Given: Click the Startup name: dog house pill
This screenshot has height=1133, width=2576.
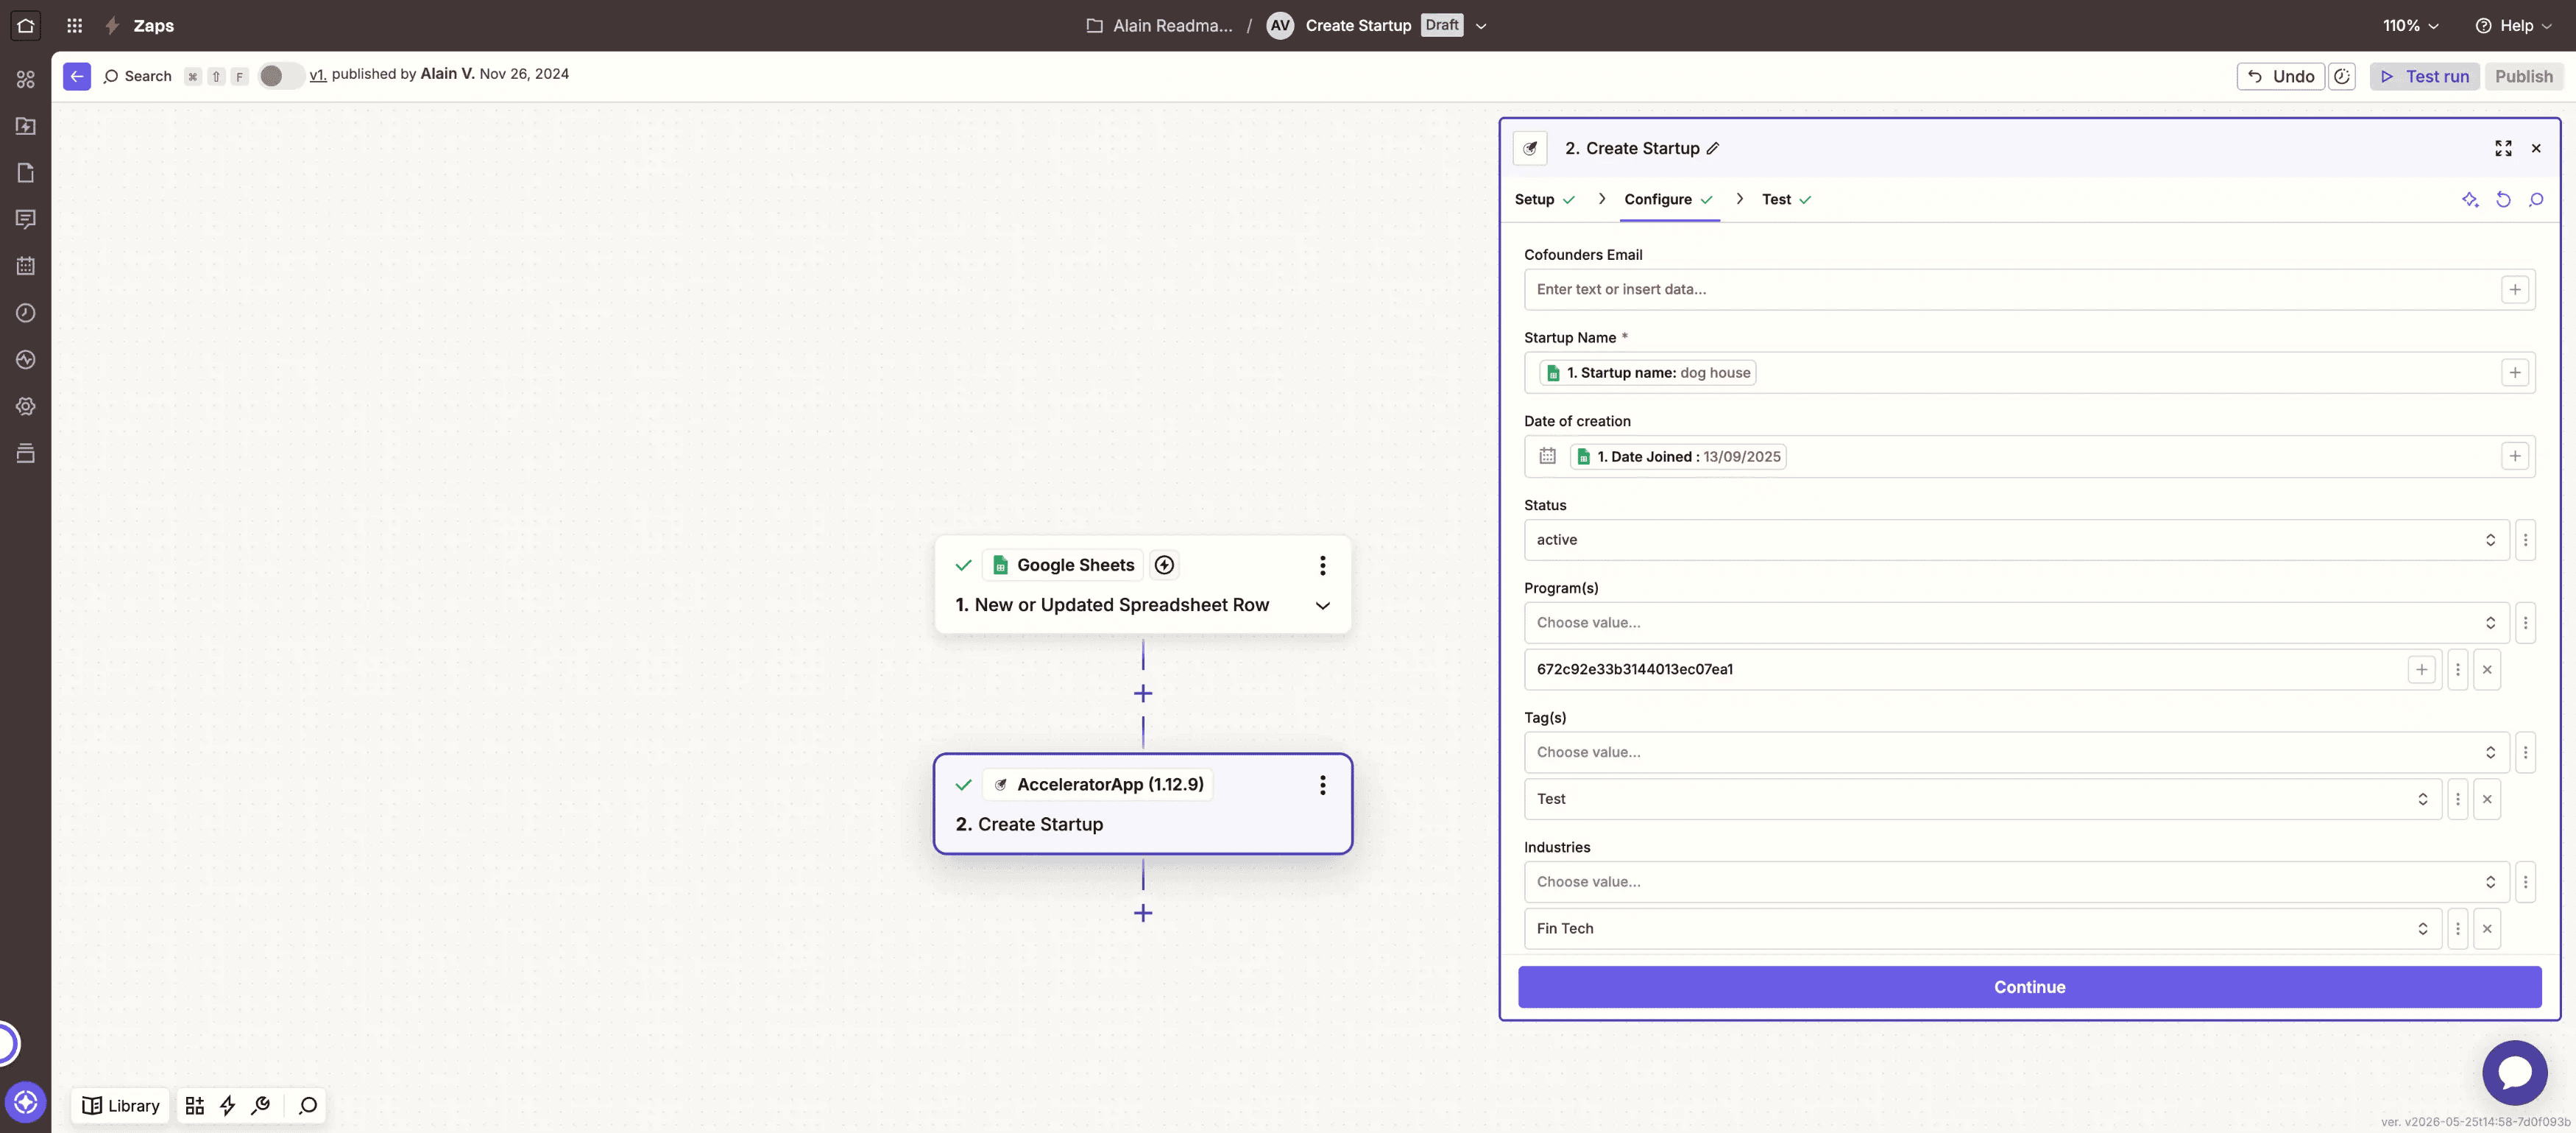Looking at the screenshot, I should click(x=1648, y=372).
